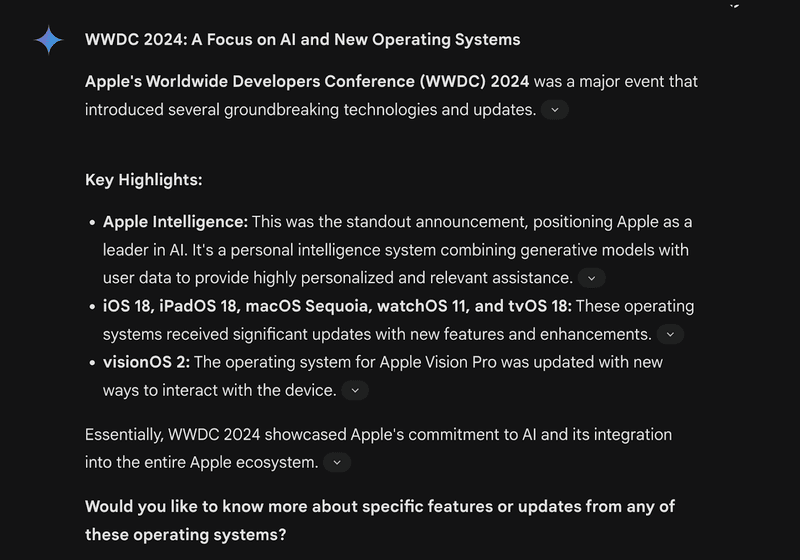Click the 'Key Highlights:' subheading

coord(144,180)
